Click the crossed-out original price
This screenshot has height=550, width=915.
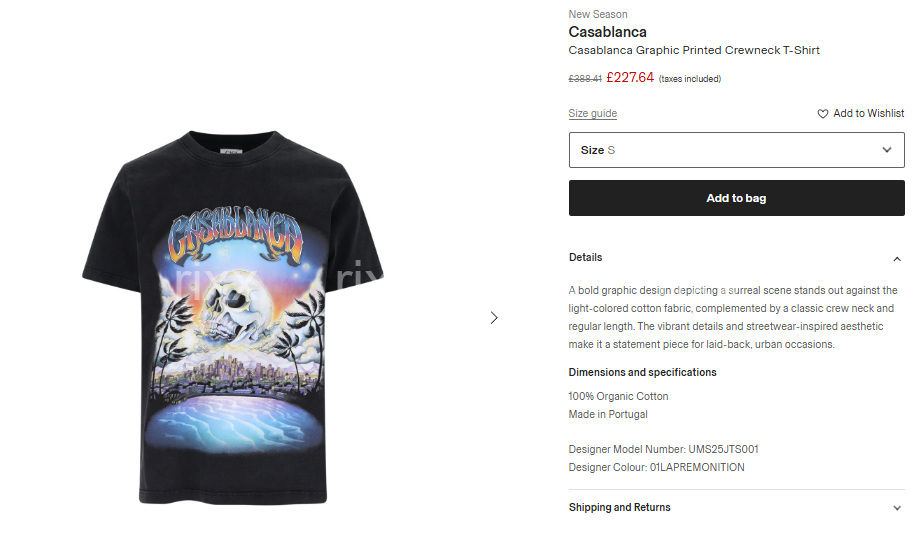(x=585, y=79)
